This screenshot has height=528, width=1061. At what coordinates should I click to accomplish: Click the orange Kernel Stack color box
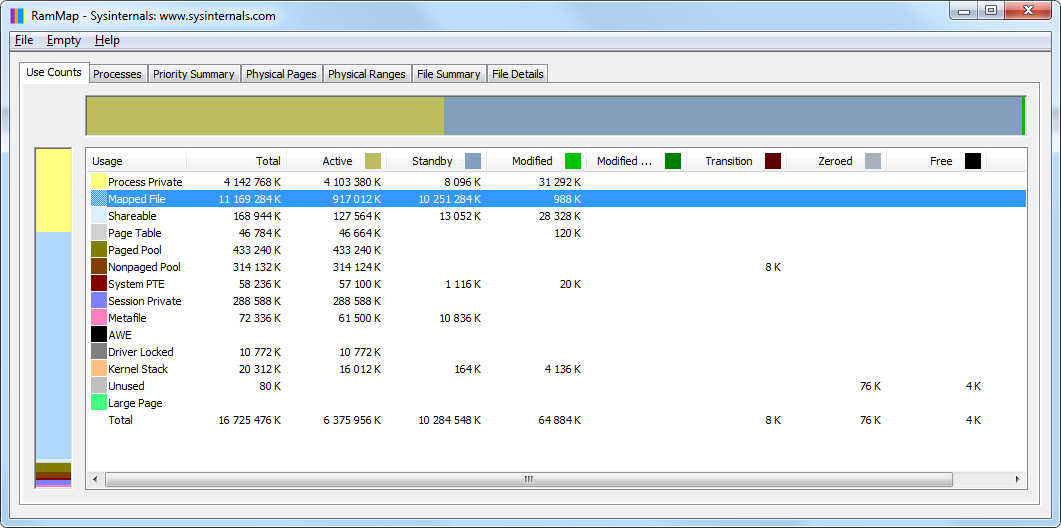pyautogui.click(x=99, y=369)
